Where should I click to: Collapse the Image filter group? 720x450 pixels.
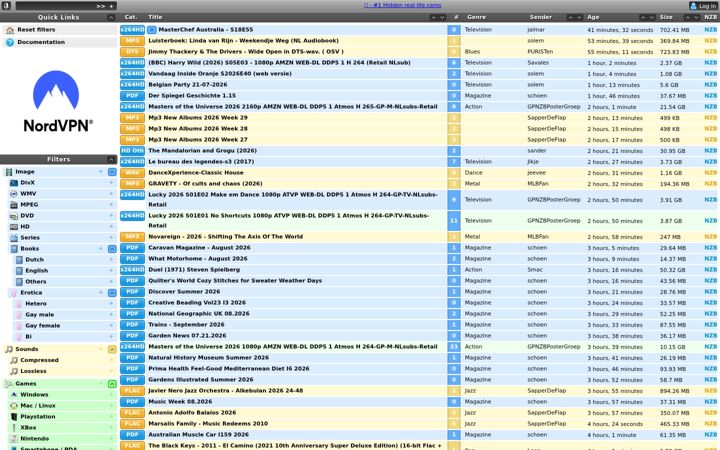point(112,172)
